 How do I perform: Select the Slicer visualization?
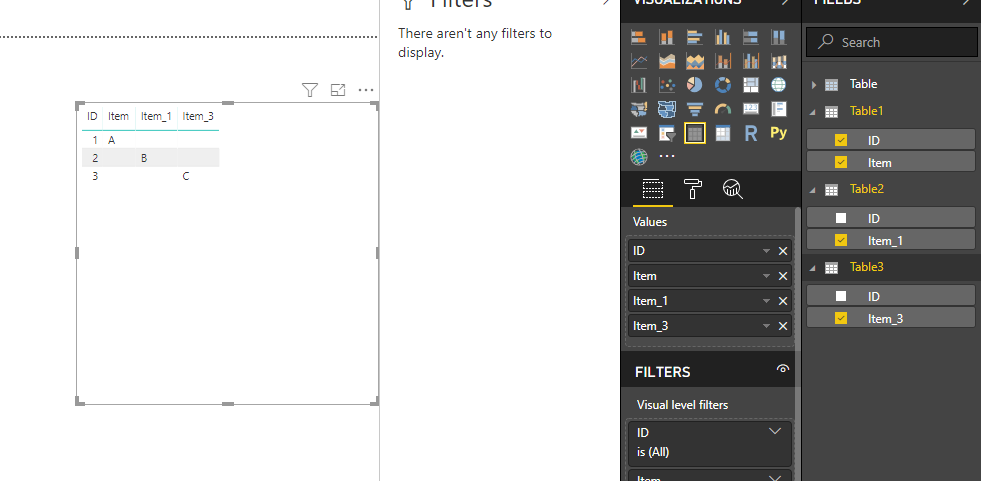point(667,133)
